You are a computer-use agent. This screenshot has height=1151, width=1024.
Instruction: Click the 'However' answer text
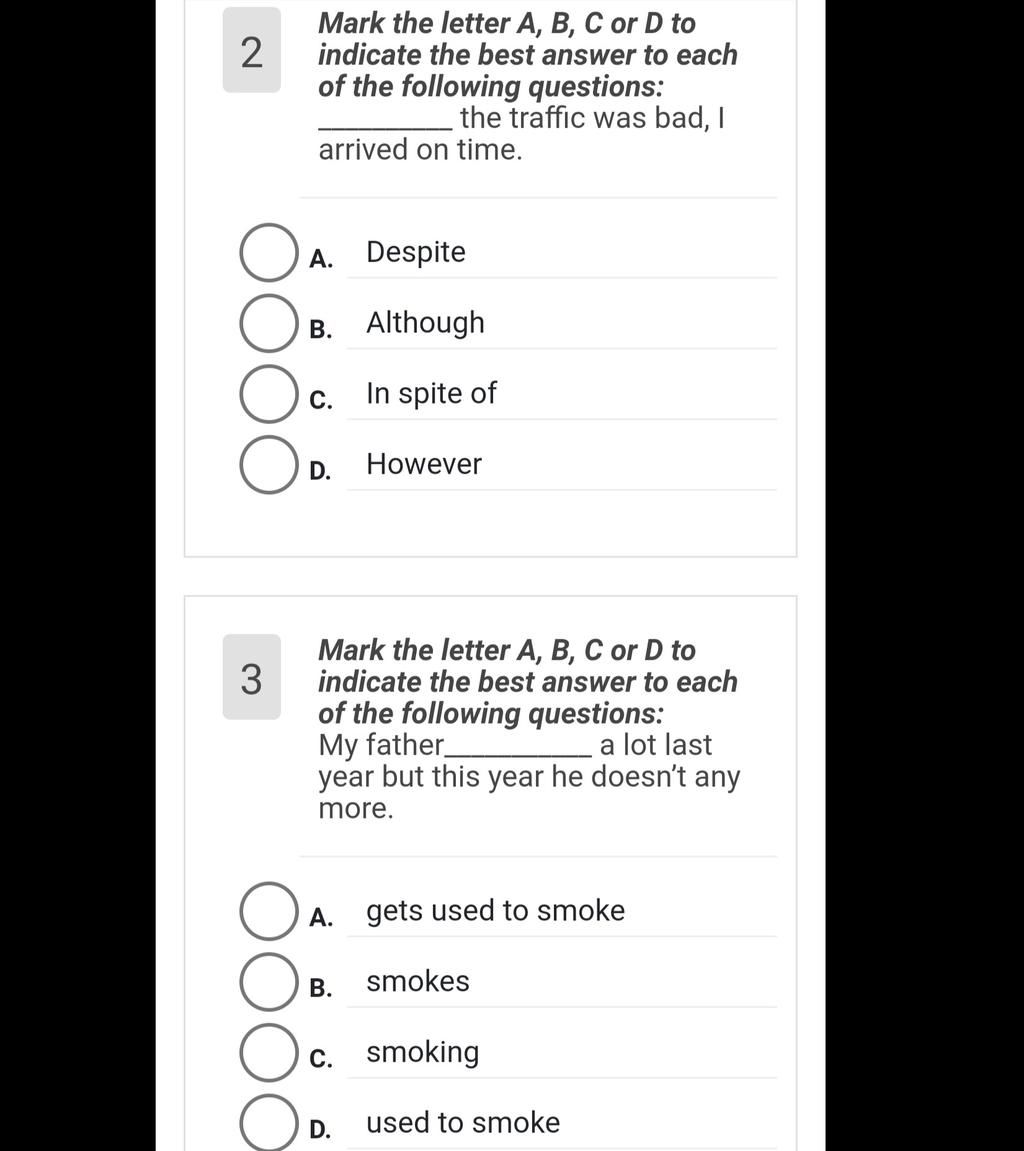[x=424, y=464]
